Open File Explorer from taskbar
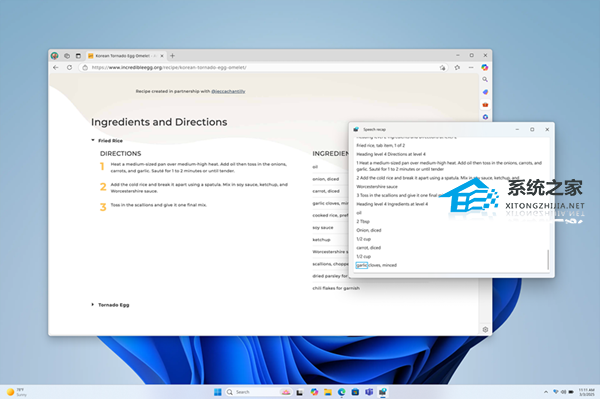The width and height of the screenshot is (600, 399). pyautogui.click(x=328, y=392)
